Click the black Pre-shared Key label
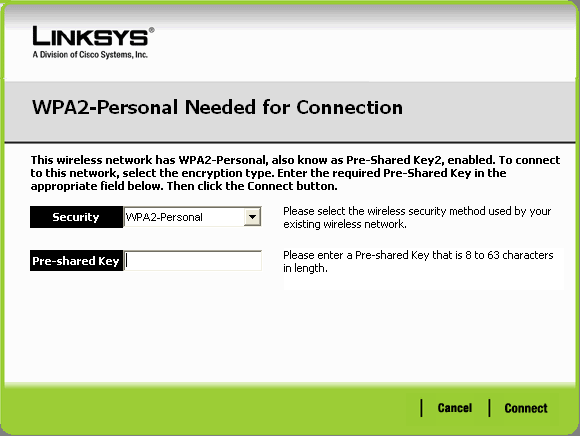580x436 pixels. [77, 261]
